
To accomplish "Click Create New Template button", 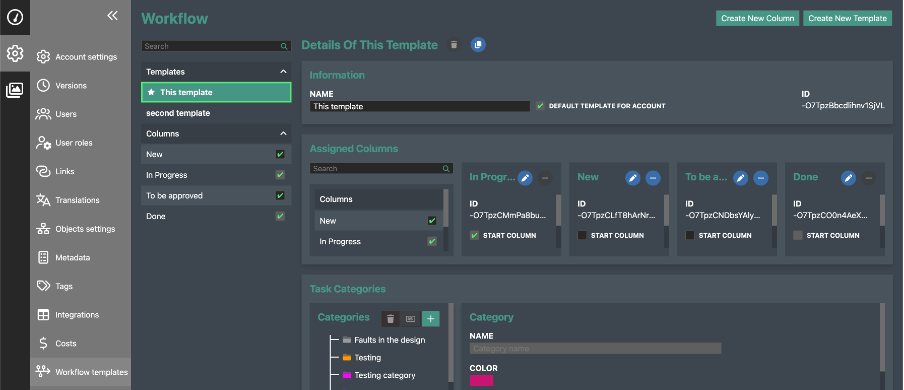I will coord(847,18).
